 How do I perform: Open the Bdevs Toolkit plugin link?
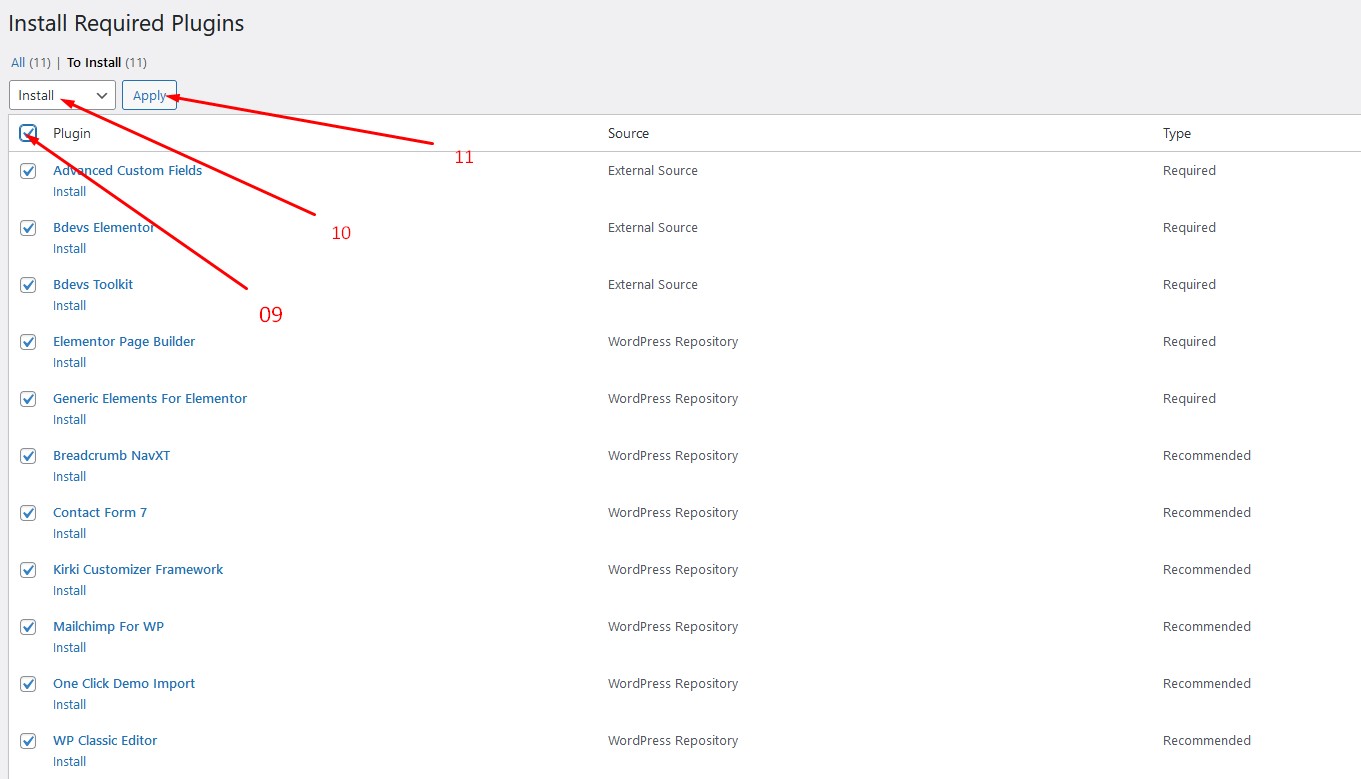(x=93, y=284)
